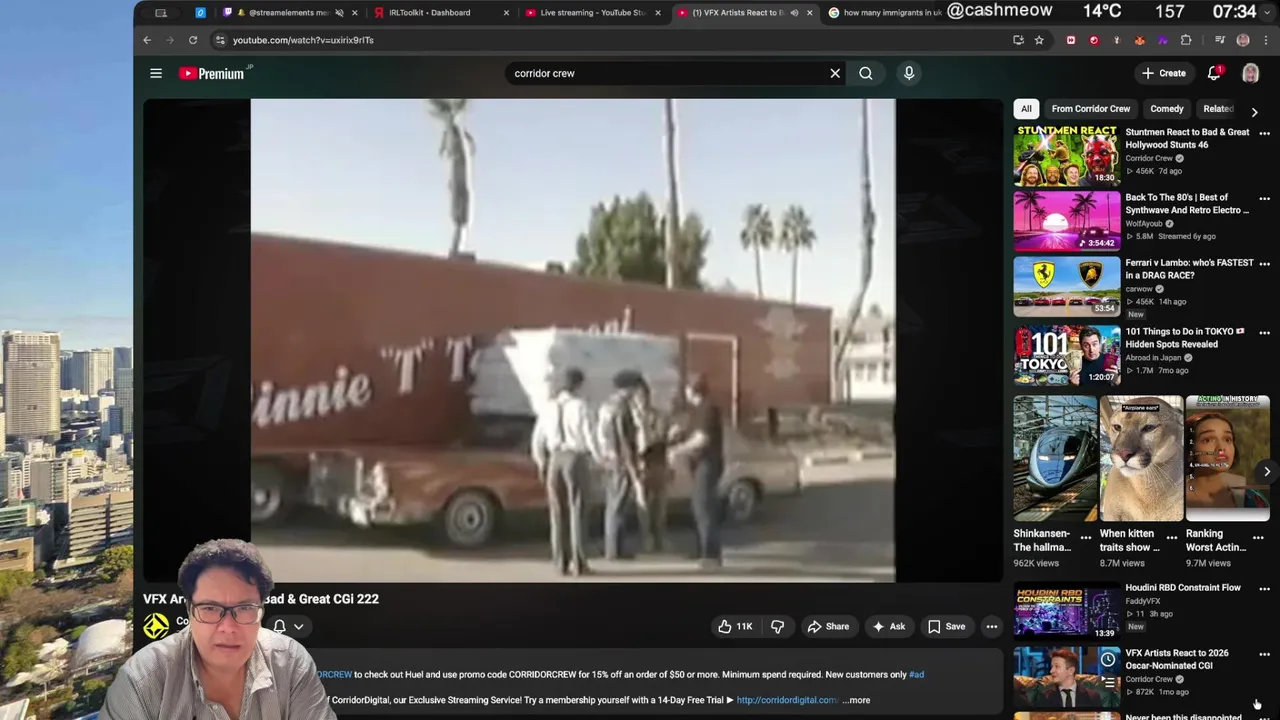
Task: Open browser profile avatar in toolbar
Action: tap(1243, 40)
